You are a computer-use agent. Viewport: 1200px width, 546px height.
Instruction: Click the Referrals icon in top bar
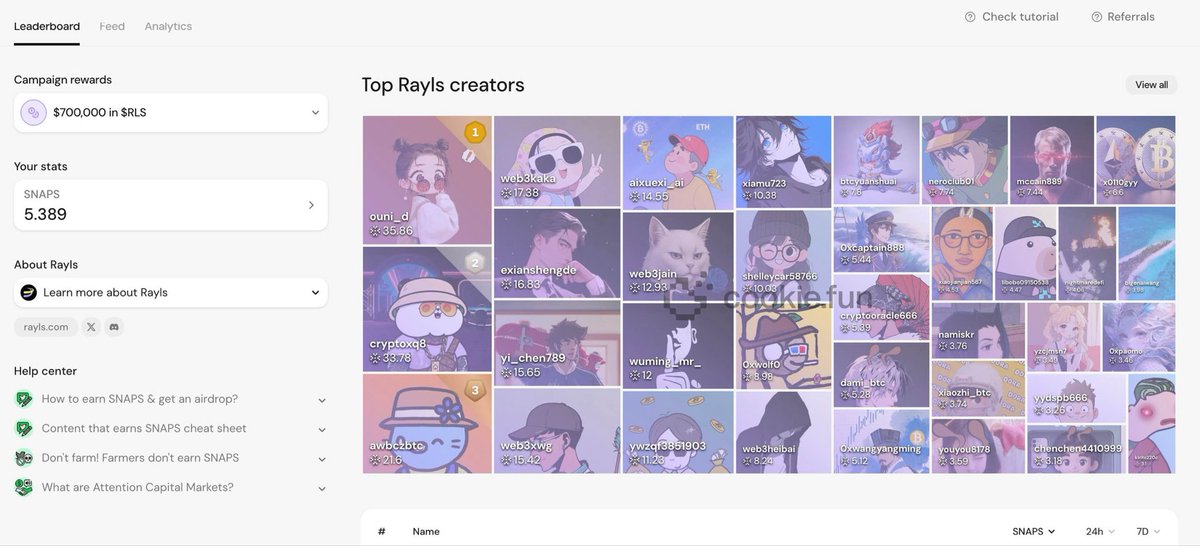coord(1097,17)
